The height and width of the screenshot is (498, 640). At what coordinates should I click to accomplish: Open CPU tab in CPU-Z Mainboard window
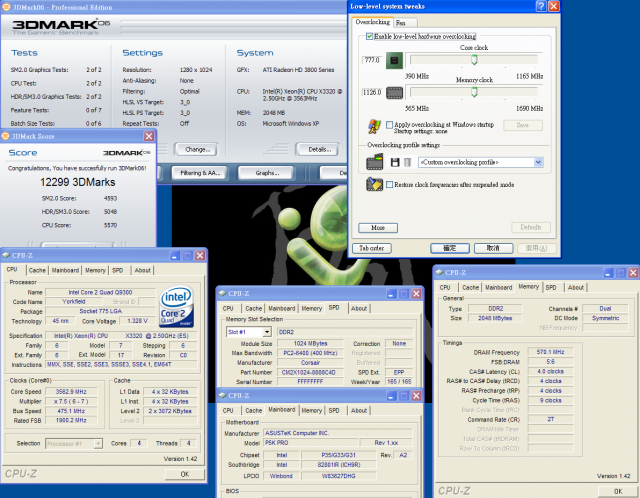[x=228, y=411]
